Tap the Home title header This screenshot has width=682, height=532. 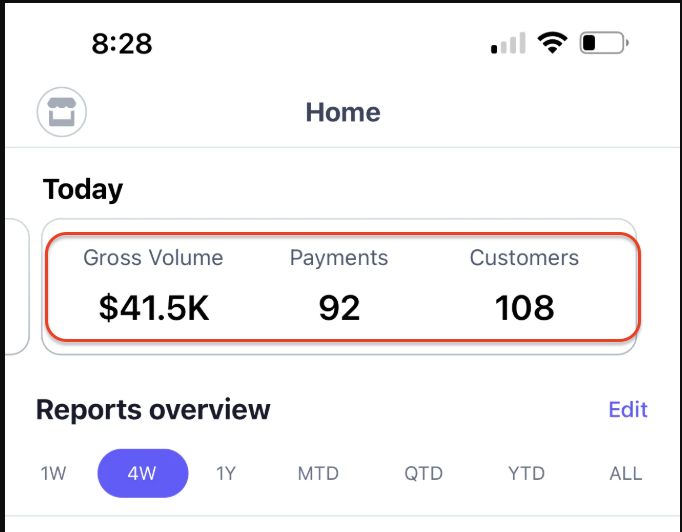click(343, 112)
